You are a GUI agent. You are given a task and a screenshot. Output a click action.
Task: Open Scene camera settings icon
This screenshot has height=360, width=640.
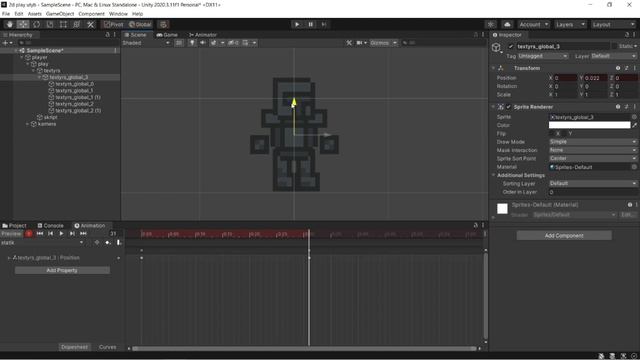(360, 43)
